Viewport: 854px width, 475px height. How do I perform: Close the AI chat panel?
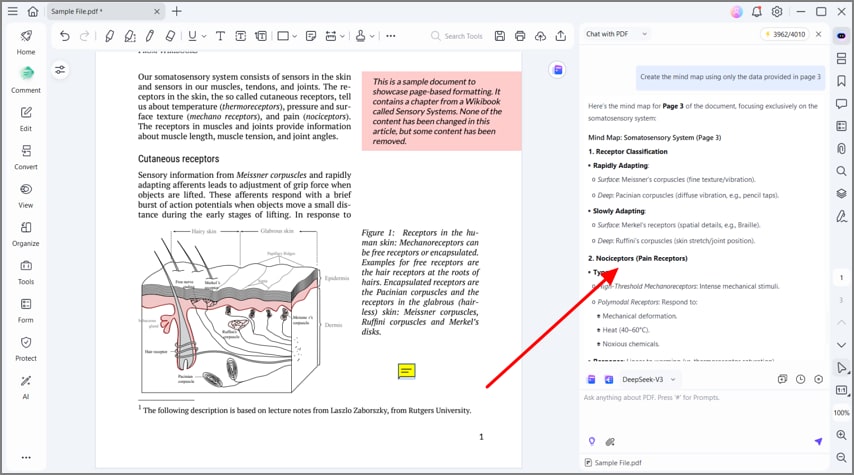click(x=819, y=34)
